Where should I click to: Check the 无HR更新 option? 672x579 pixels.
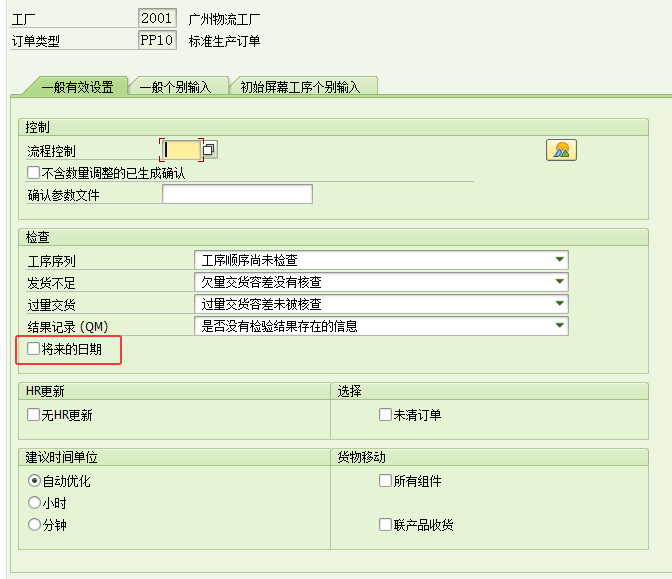pos(34,415)
